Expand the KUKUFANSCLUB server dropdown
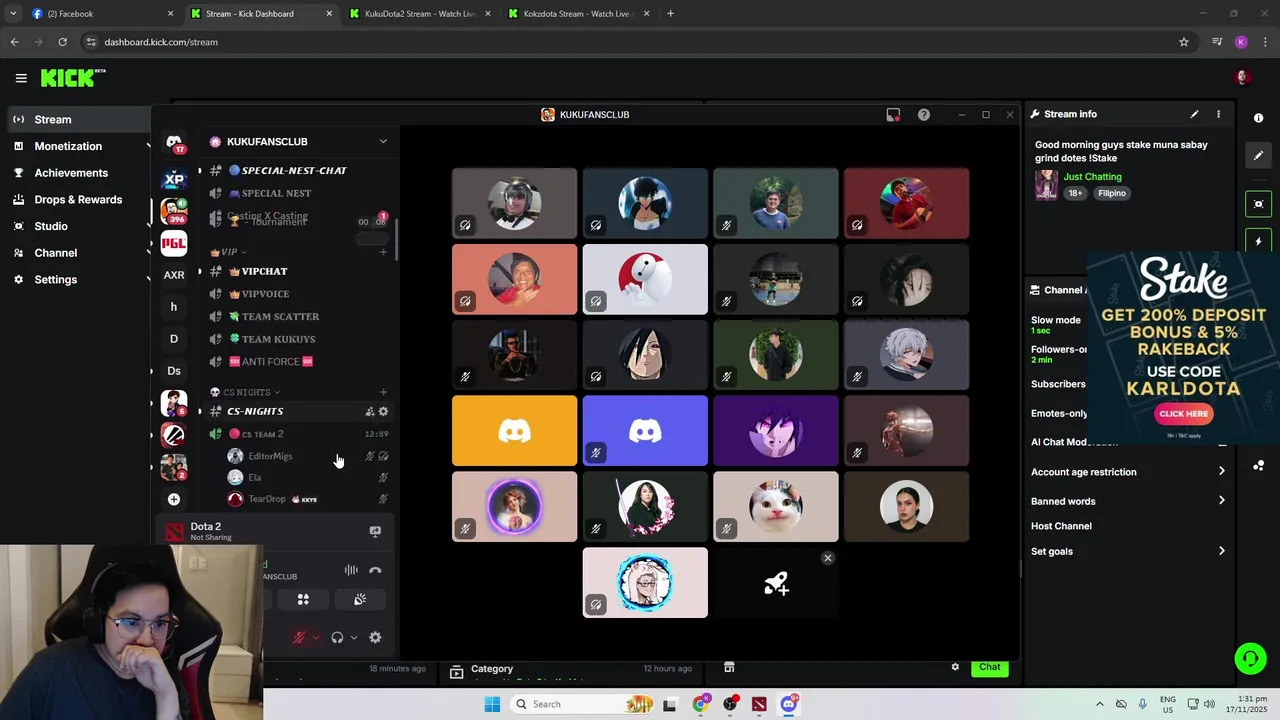The width and height of the screenshot is (1280, 720). [x=383, y=142]
